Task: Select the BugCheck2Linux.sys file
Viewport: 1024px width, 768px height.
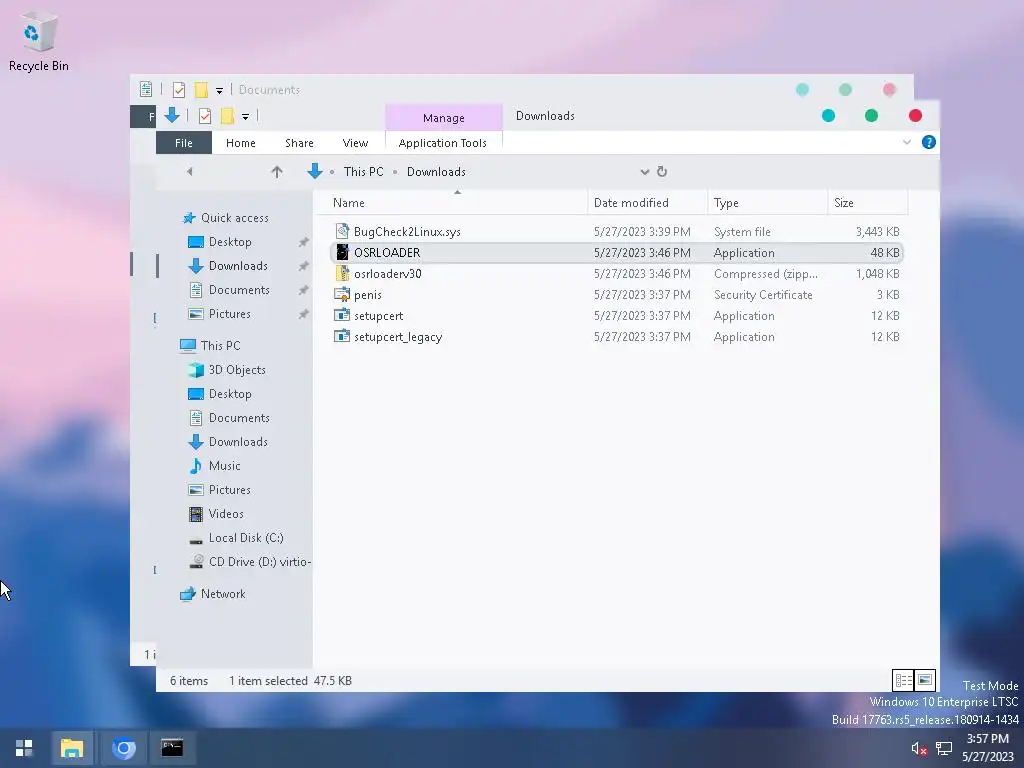Action: coord(617,232)
